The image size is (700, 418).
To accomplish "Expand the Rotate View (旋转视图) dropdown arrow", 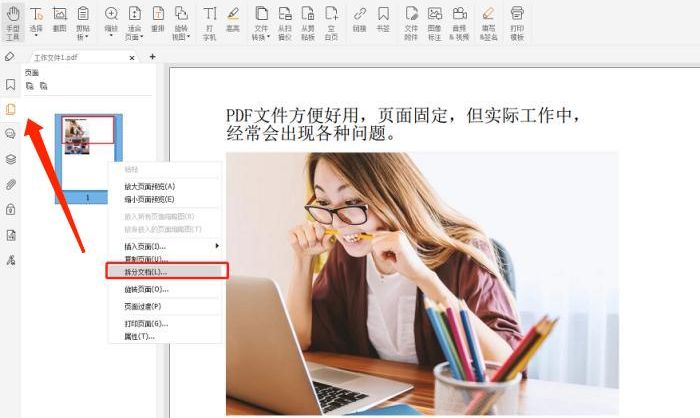I will coord(188,37).
